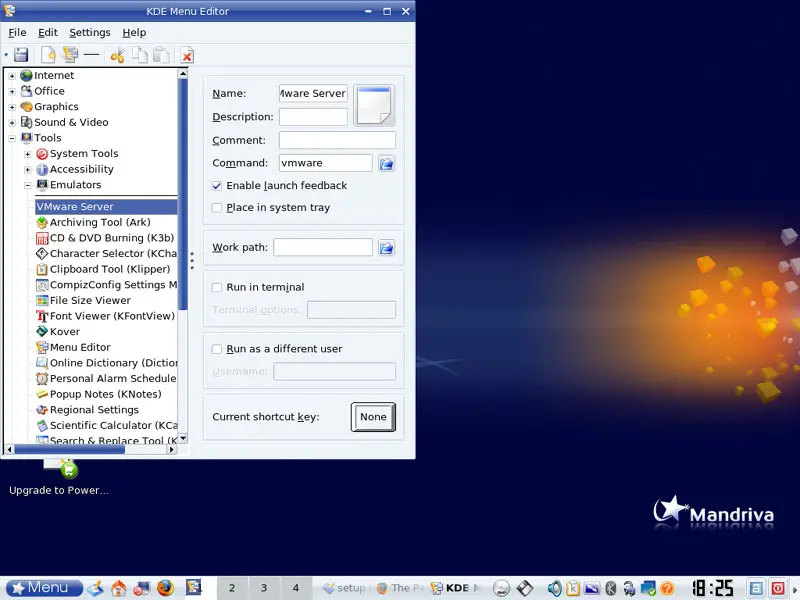The width and height of the screenshot is (800, 600).
Task: Click the Description input field
Action: [313, 117]
